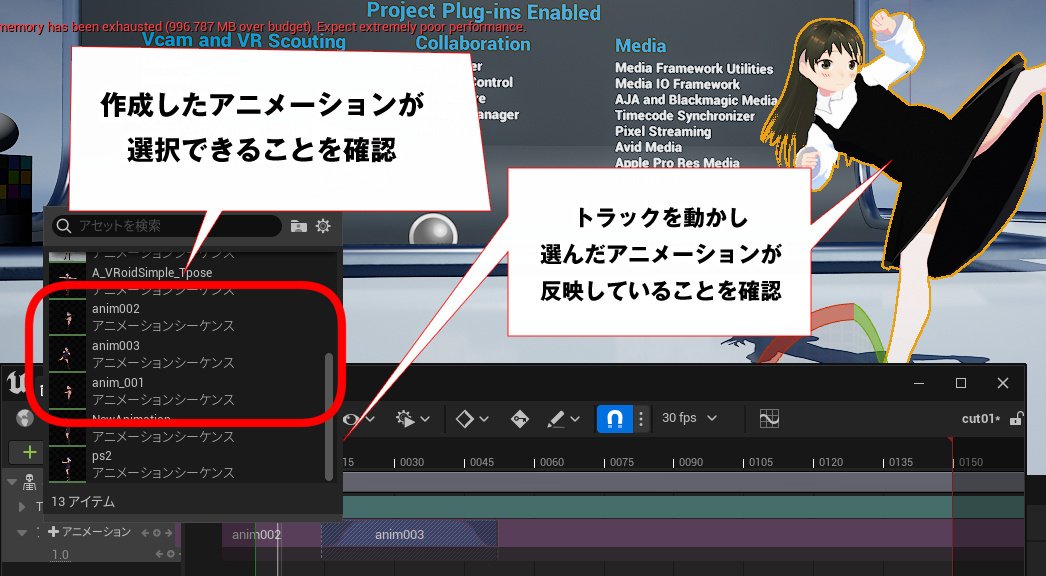Screen dimensions: 1046x576
Task: Toggle the sequence lock icon
Action: (x=1016, y=418)
